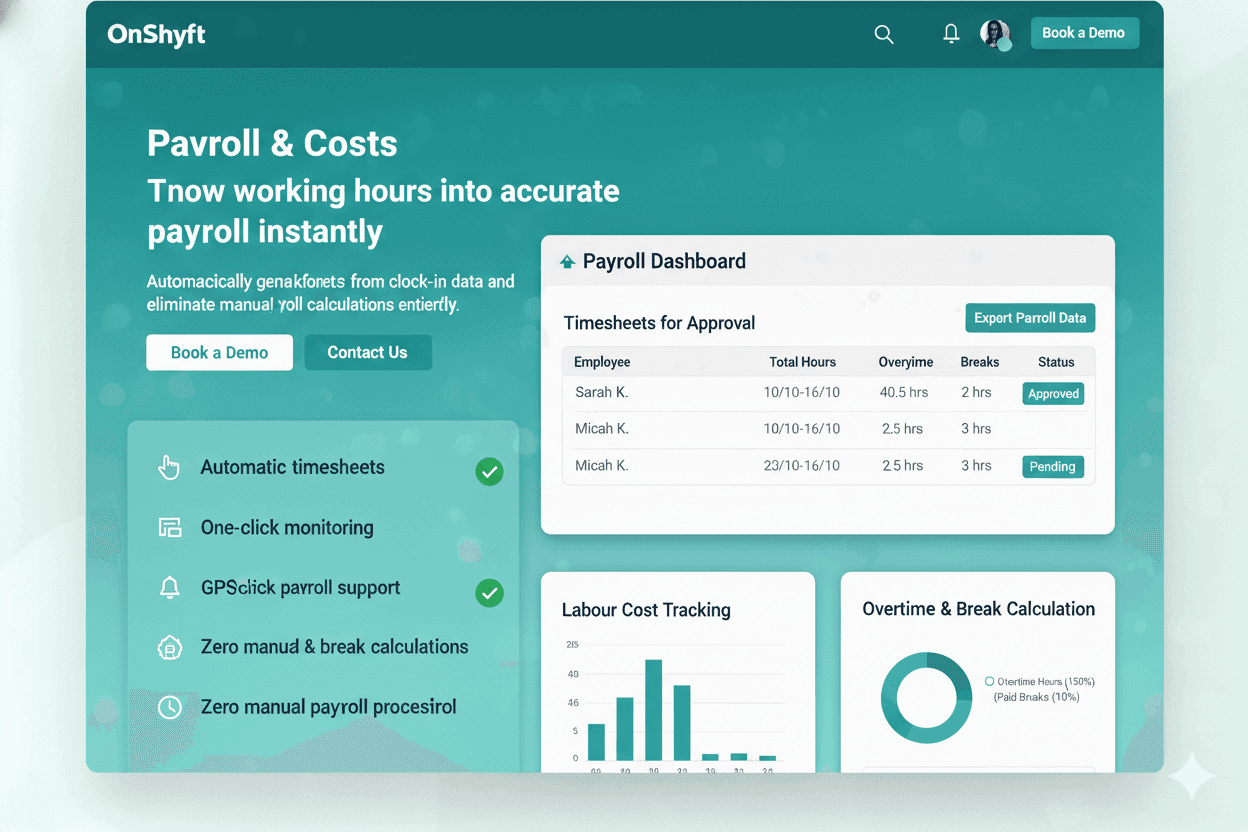Click the Export Payroll Data button

pos(1030,318)
